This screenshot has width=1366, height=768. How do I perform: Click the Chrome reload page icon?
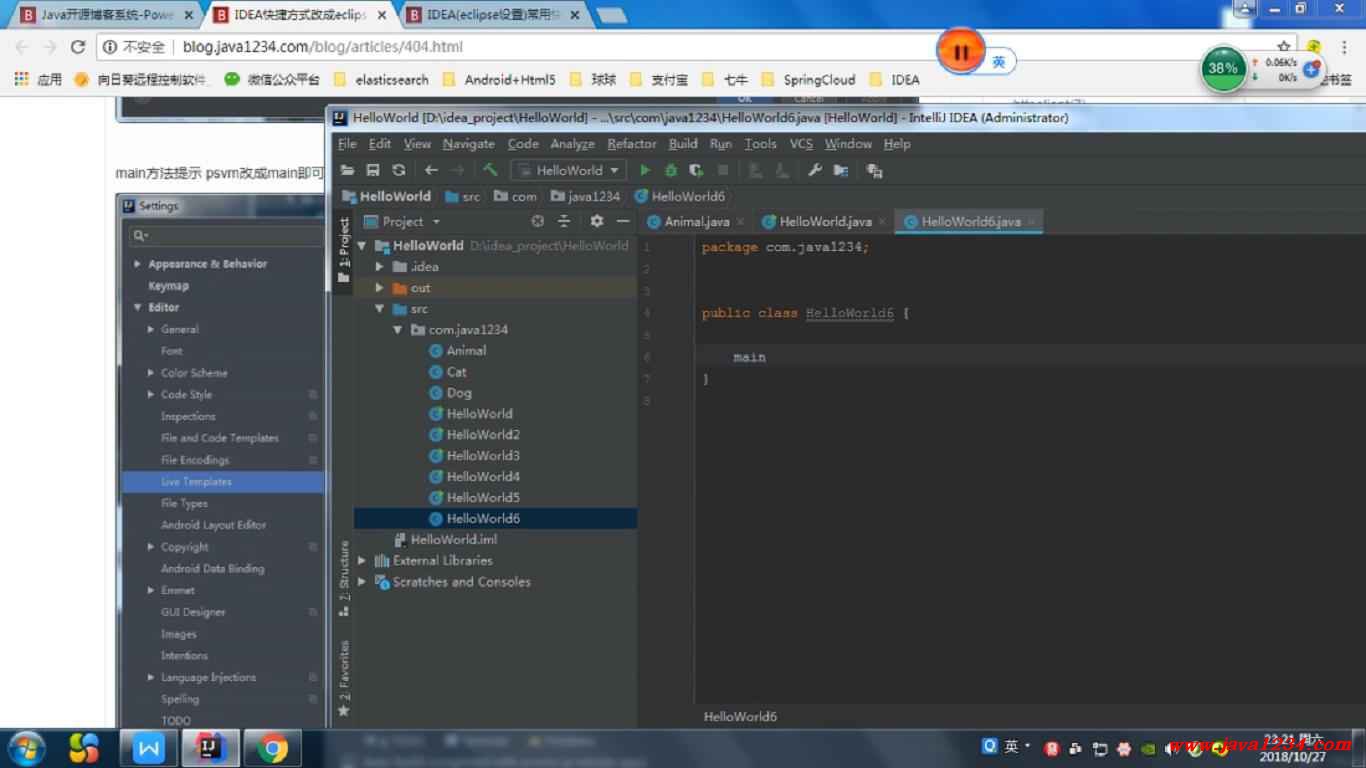[78, 47]
